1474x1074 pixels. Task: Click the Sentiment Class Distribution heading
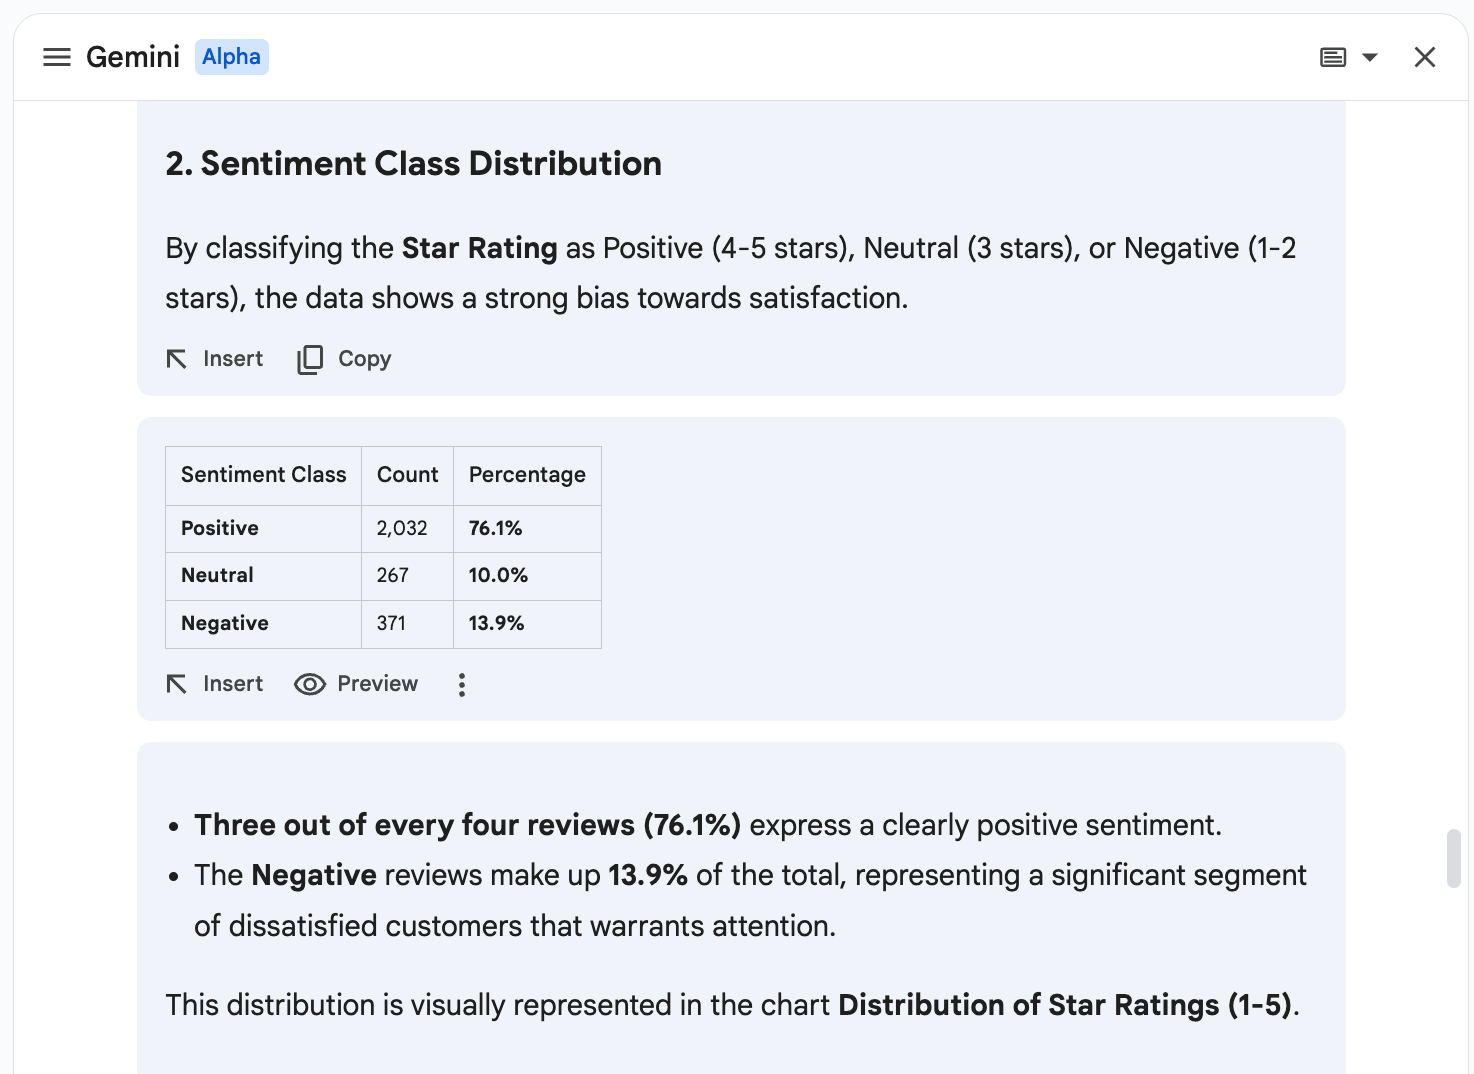click(413, 163)
